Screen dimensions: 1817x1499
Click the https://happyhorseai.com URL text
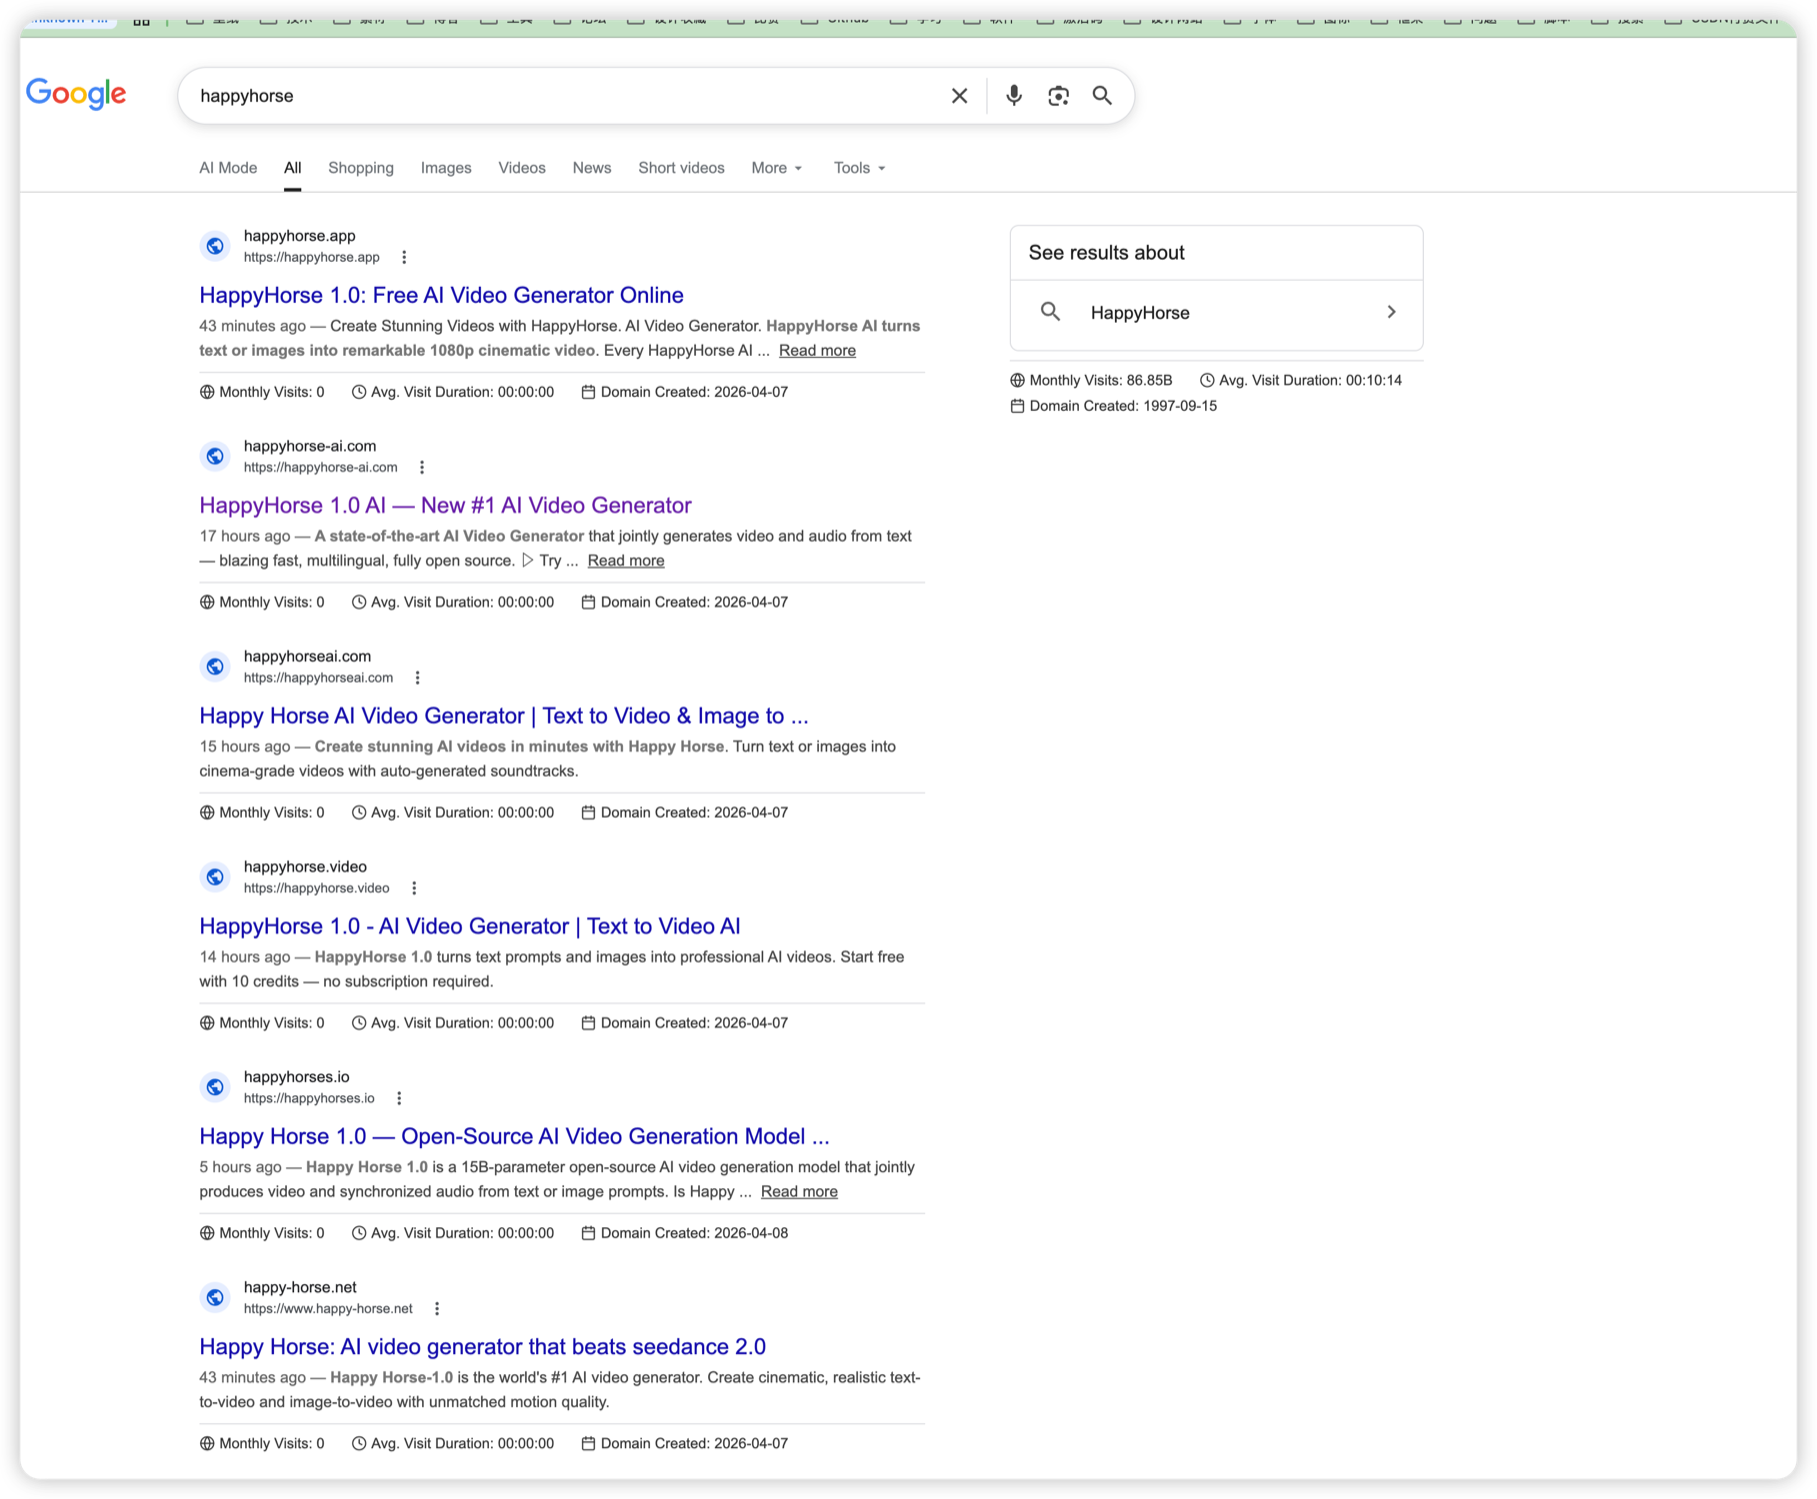(319, 678)
